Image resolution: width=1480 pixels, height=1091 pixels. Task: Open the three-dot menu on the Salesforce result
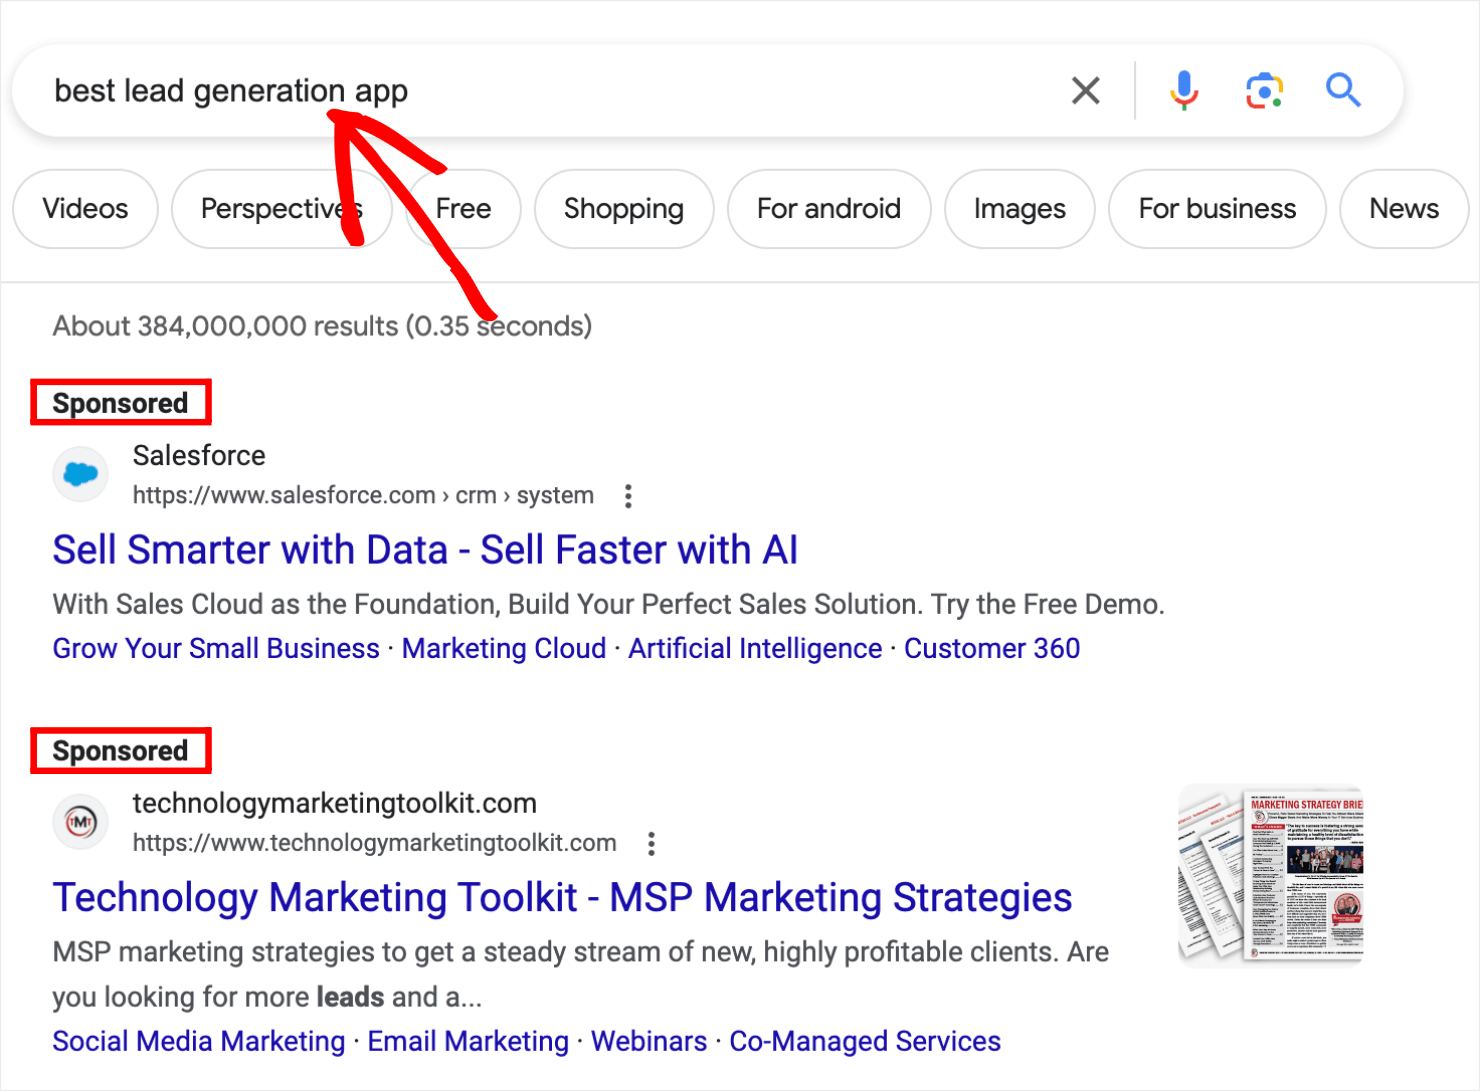[x=628, y=496]
